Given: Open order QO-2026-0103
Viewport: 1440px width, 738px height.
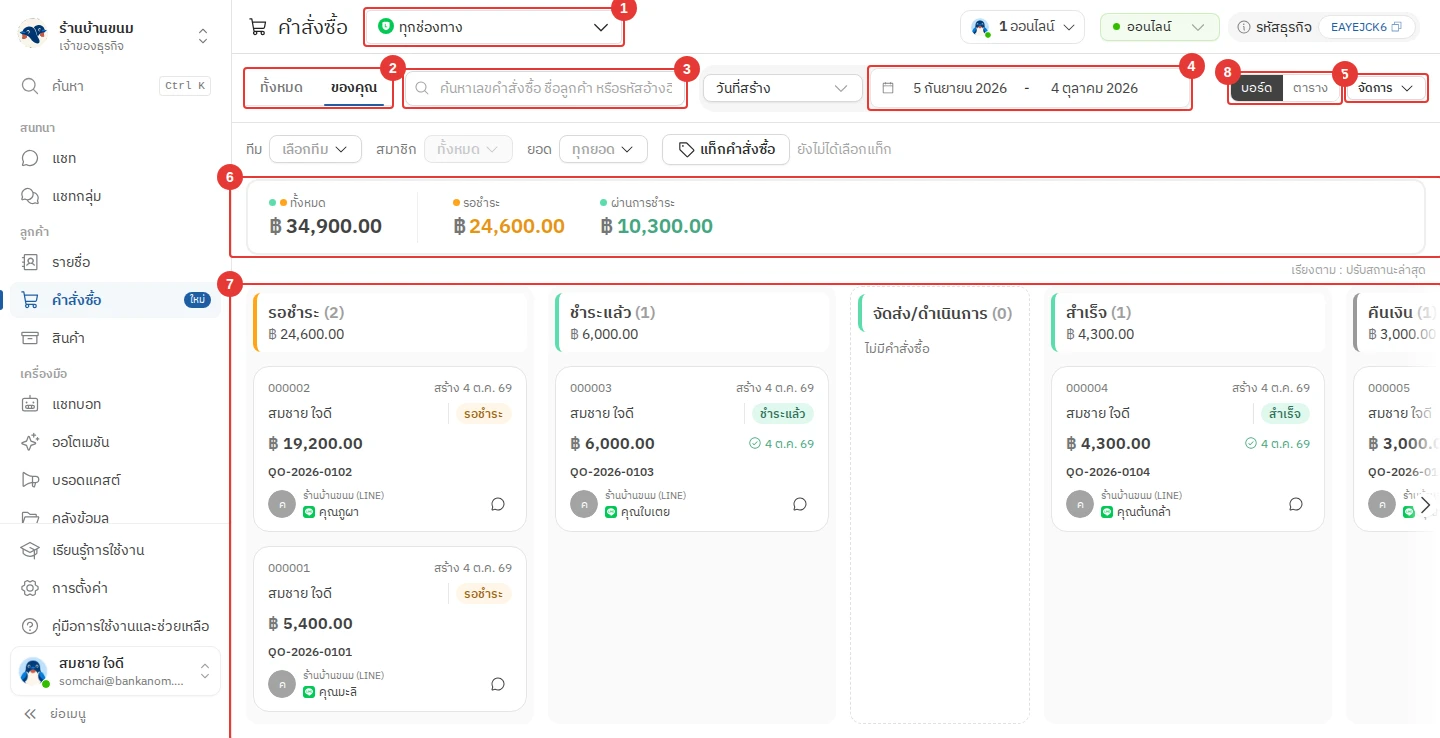Looking at the screenshot, I should pos(692,449).
